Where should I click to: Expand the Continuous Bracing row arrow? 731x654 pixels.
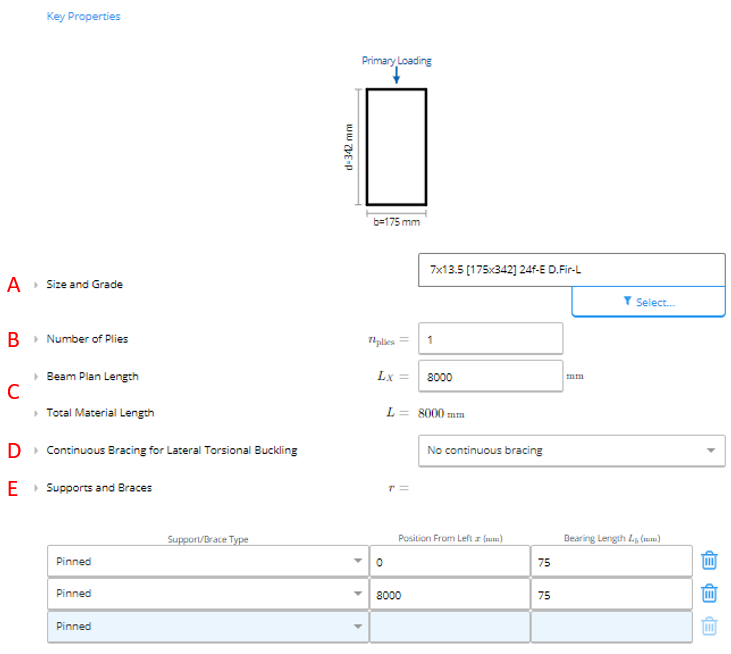[x=36, y=451]
